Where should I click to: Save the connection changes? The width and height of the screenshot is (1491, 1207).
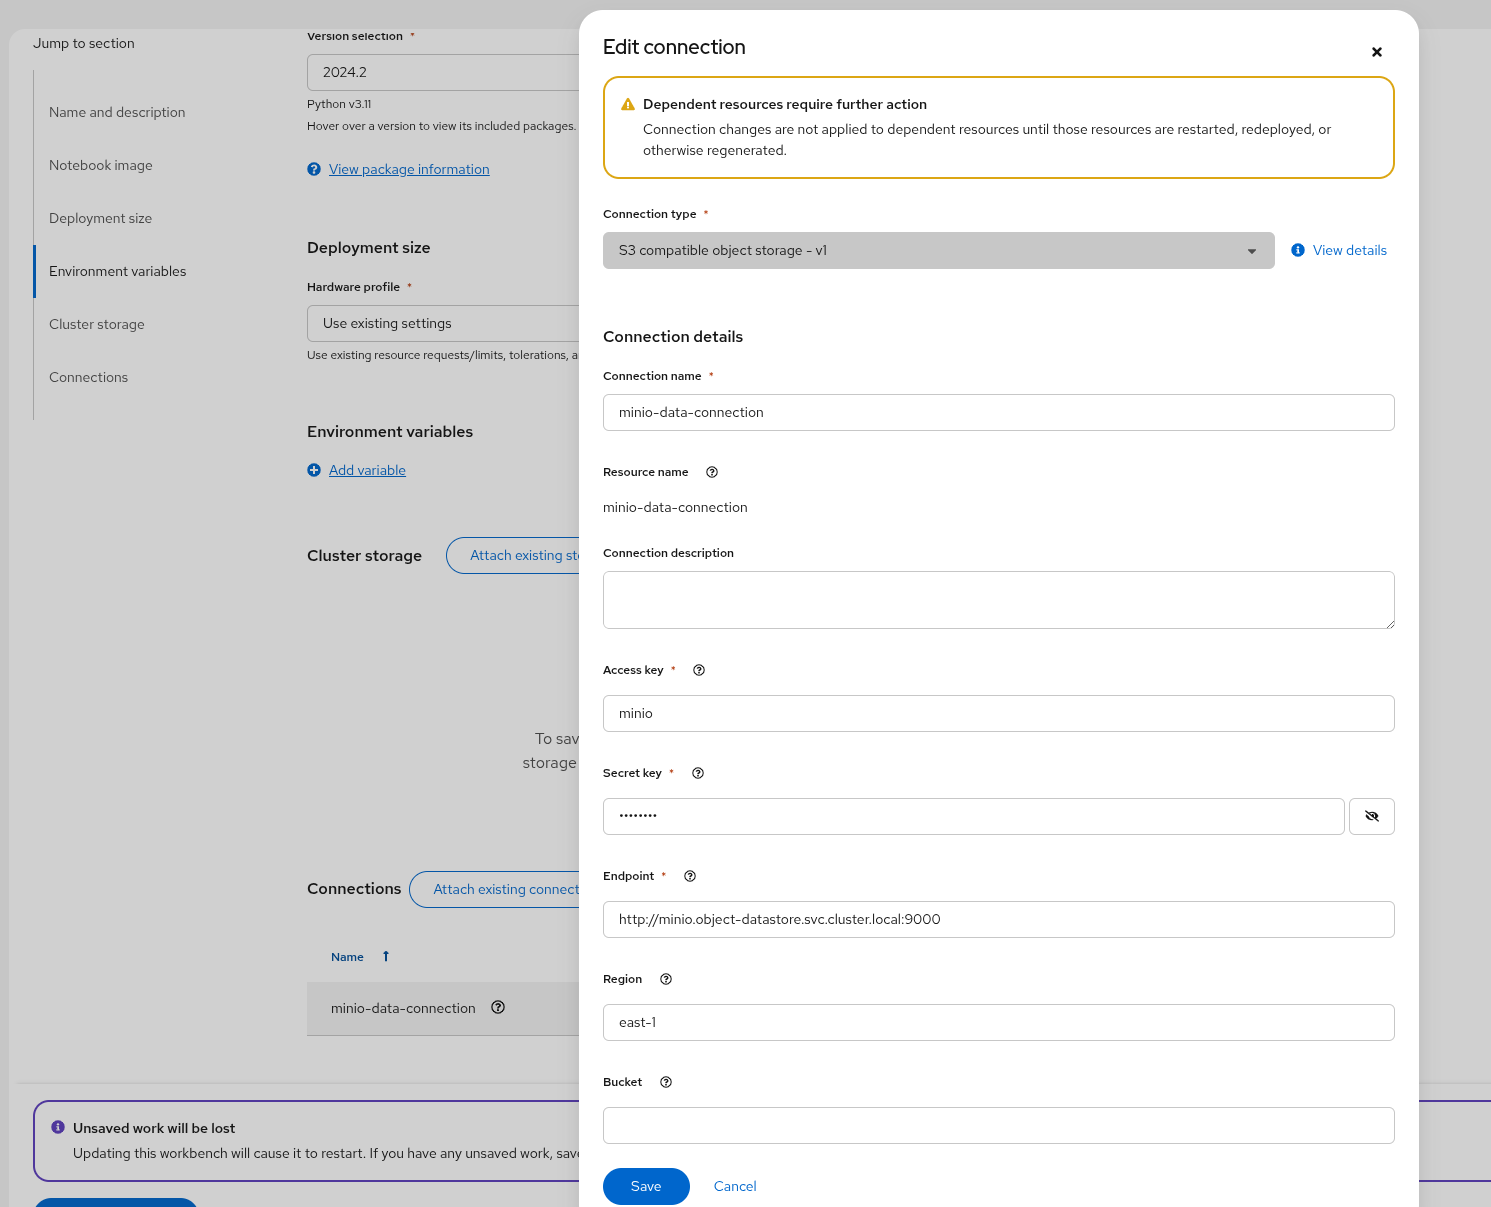646,1186
